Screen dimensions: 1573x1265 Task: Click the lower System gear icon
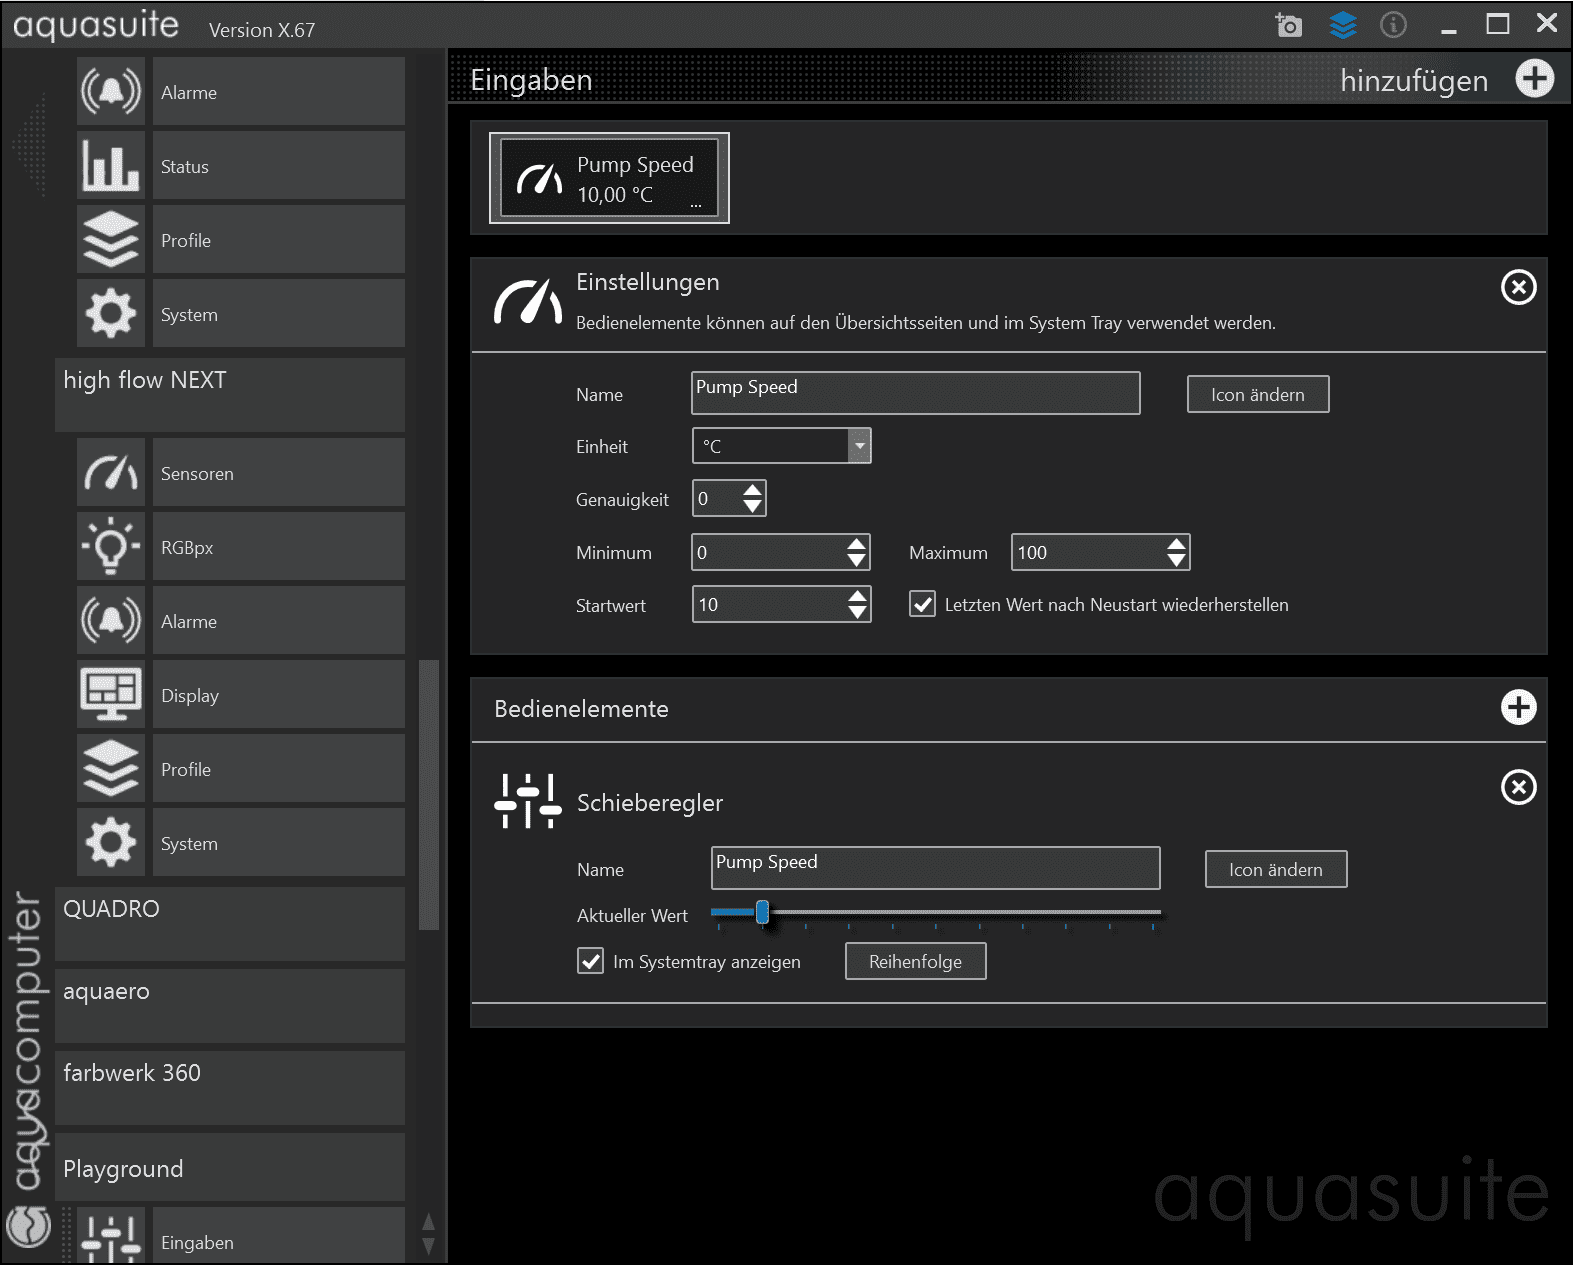111,843
